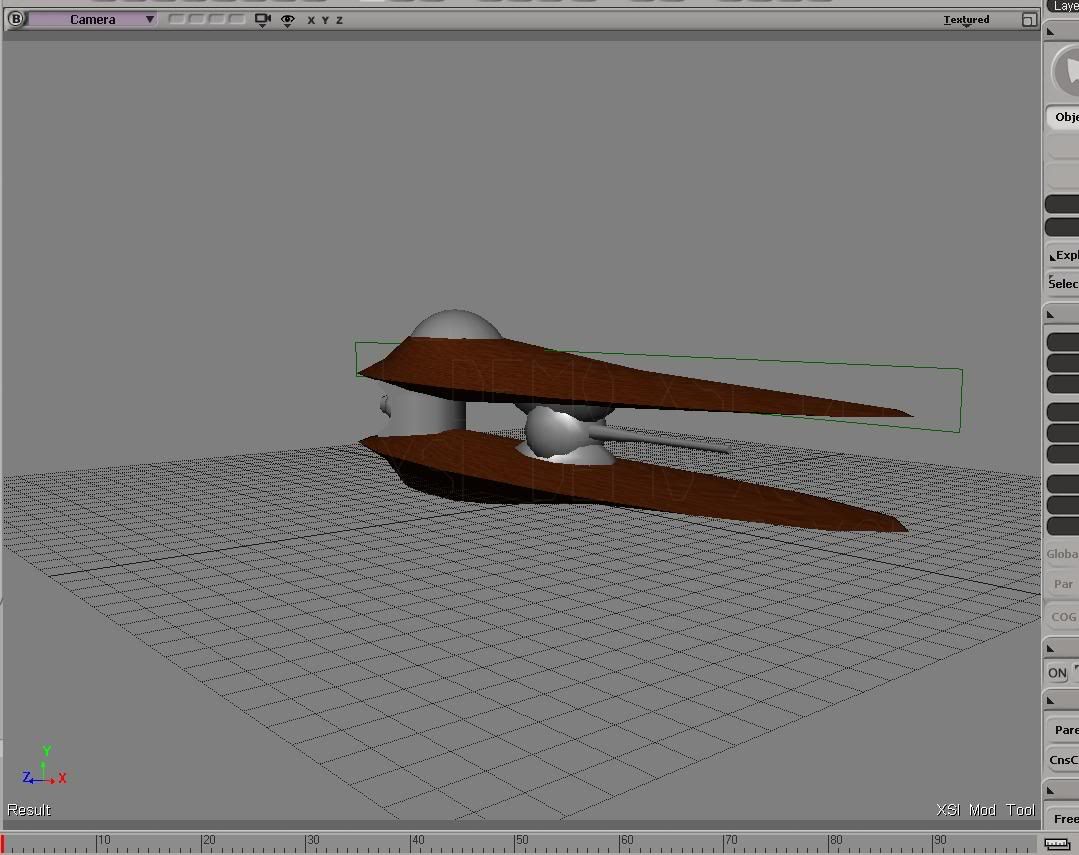Toggle the COG button

tap(1062, 617)
